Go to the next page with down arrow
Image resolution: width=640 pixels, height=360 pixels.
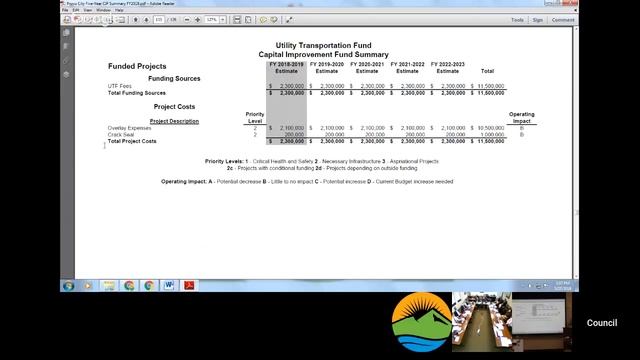146,20
